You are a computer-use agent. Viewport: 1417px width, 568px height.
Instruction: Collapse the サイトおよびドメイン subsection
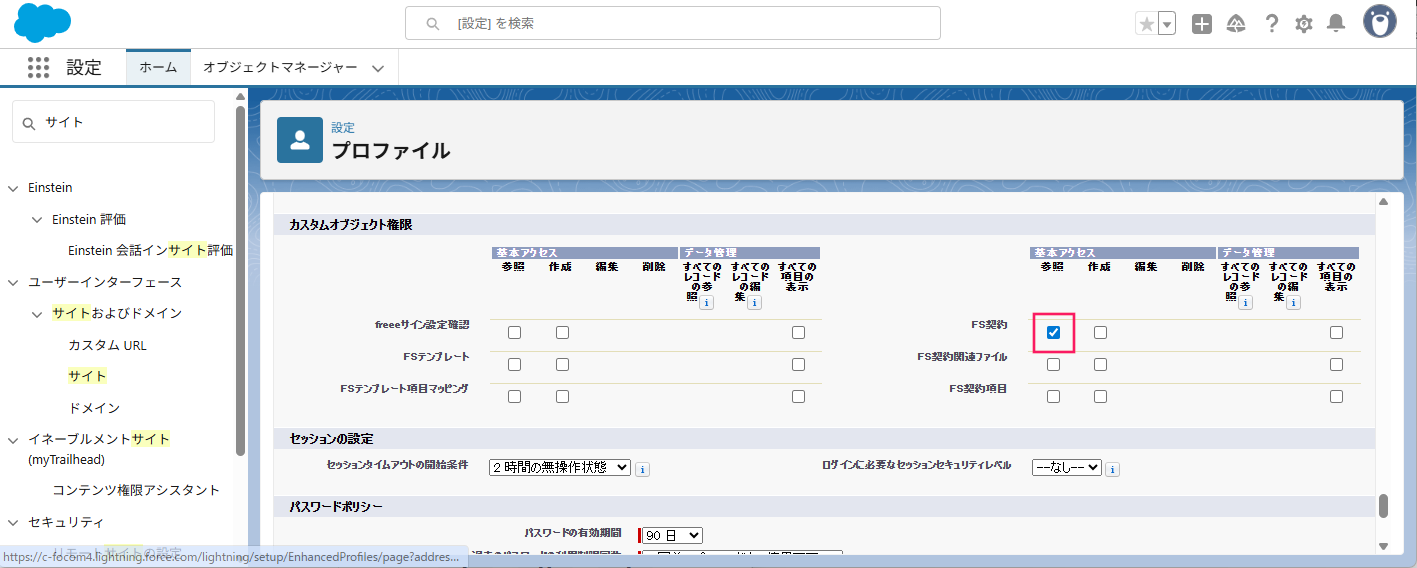point(38,313)
